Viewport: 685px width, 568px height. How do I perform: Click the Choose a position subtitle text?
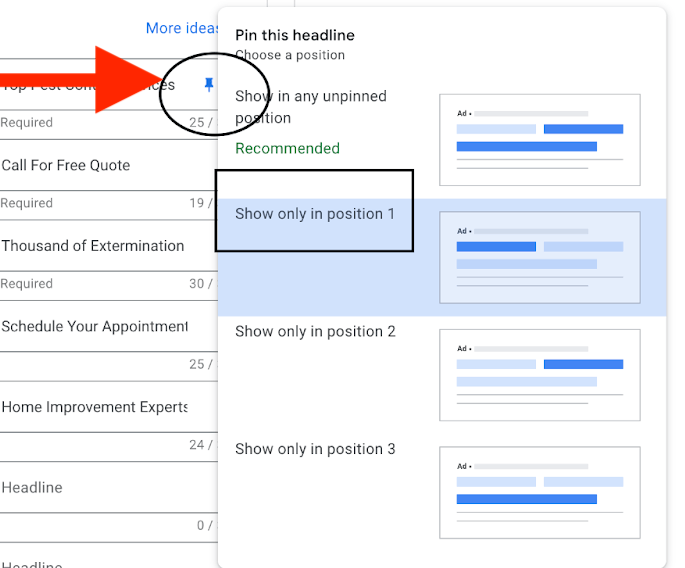click(x=289, y=55)
